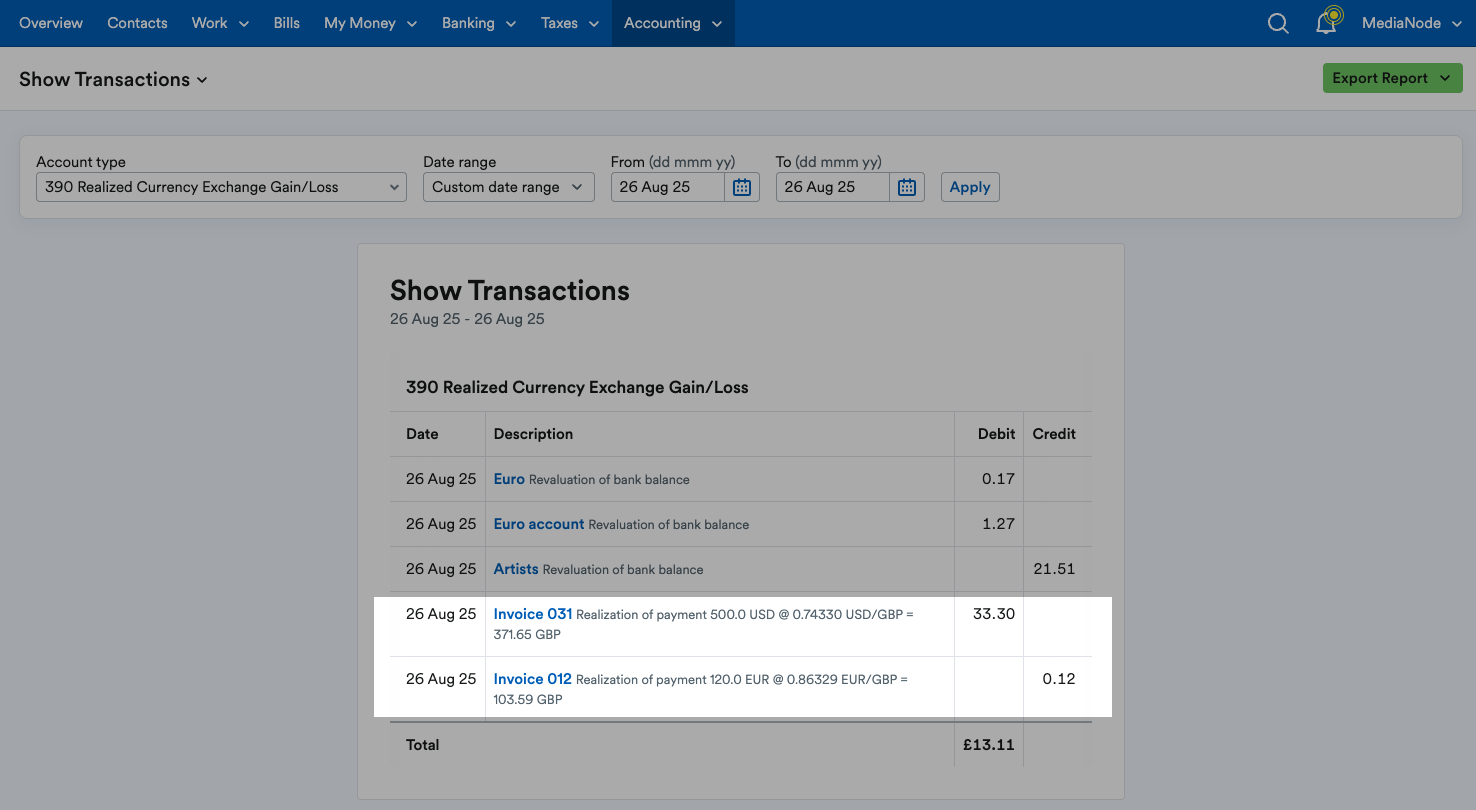
Task: Click the Description column header
Action: [x=533, y=434]
